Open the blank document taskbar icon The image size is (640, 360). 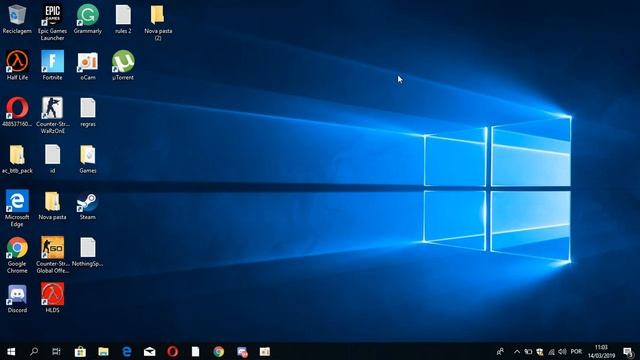[196, 351]
